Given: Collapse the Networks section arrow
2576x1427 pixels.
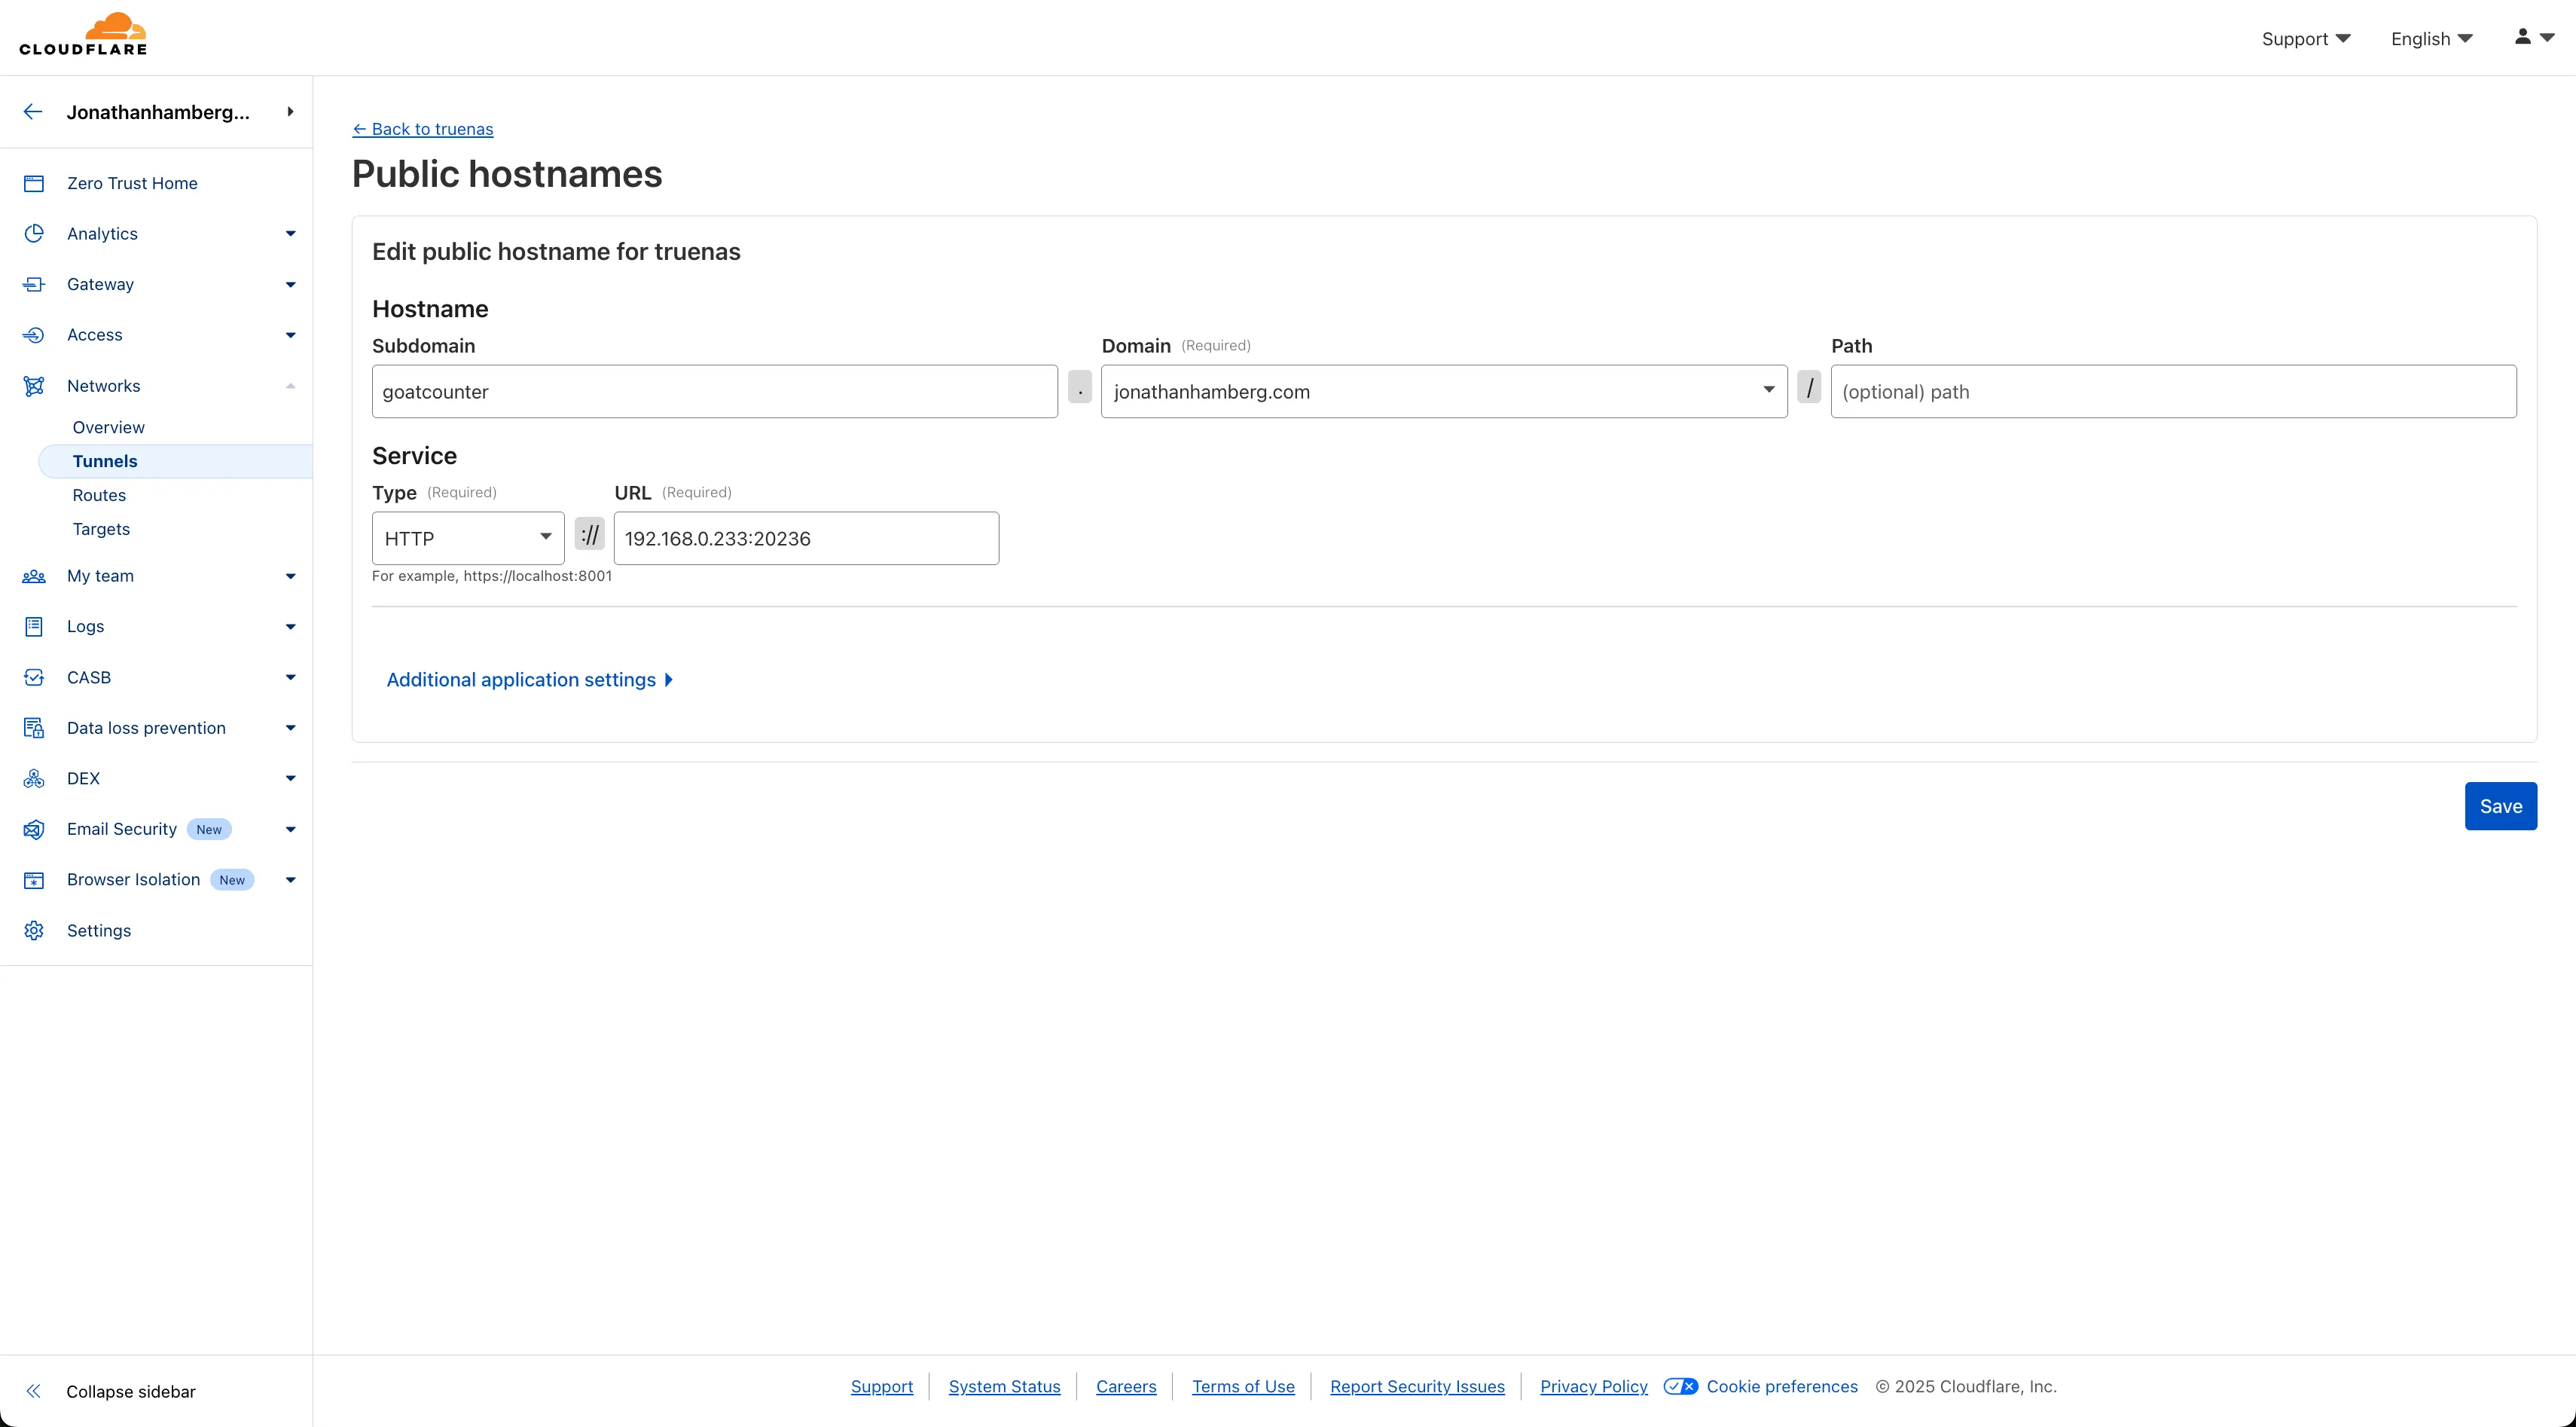Looking at the screenshot, I should (x=291, y=386).
